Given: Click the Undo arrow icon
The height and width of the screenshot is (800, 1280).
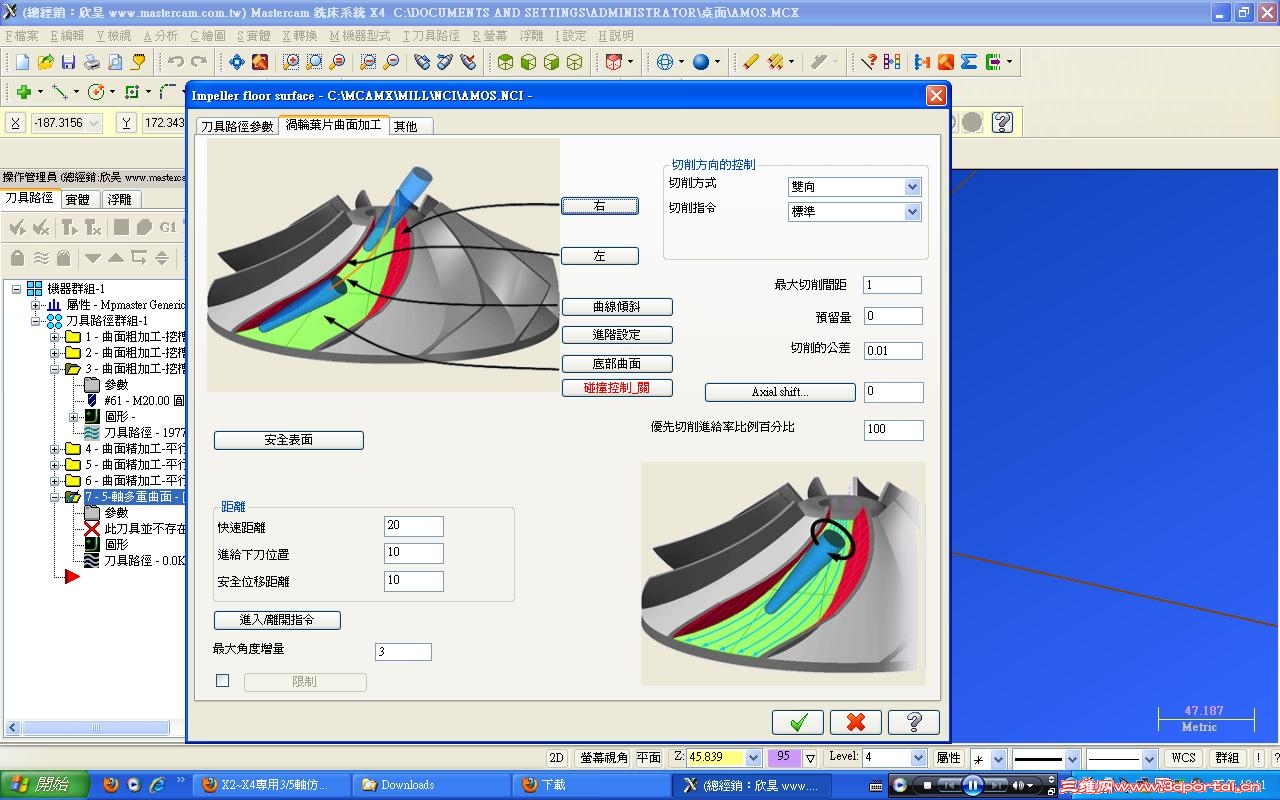Looking at the screenshot, I should (176, 62).
